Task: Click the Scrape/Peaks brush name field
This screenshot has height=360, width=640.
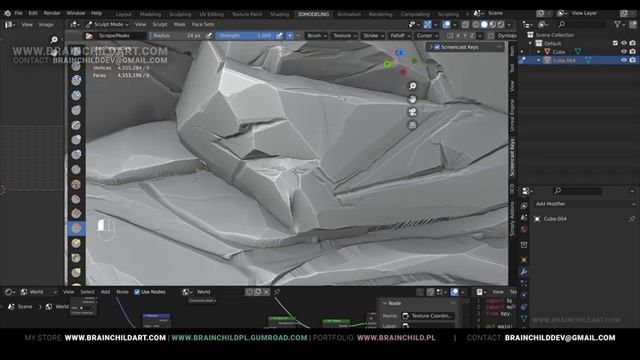Action: click(121, 36)
